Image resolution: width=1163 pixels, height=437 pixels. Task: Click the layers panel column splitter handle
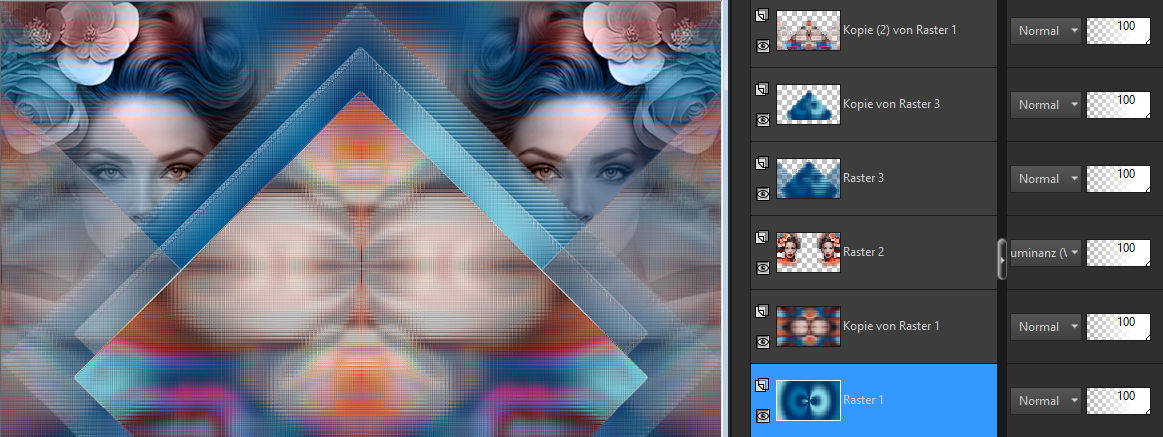1002,259
